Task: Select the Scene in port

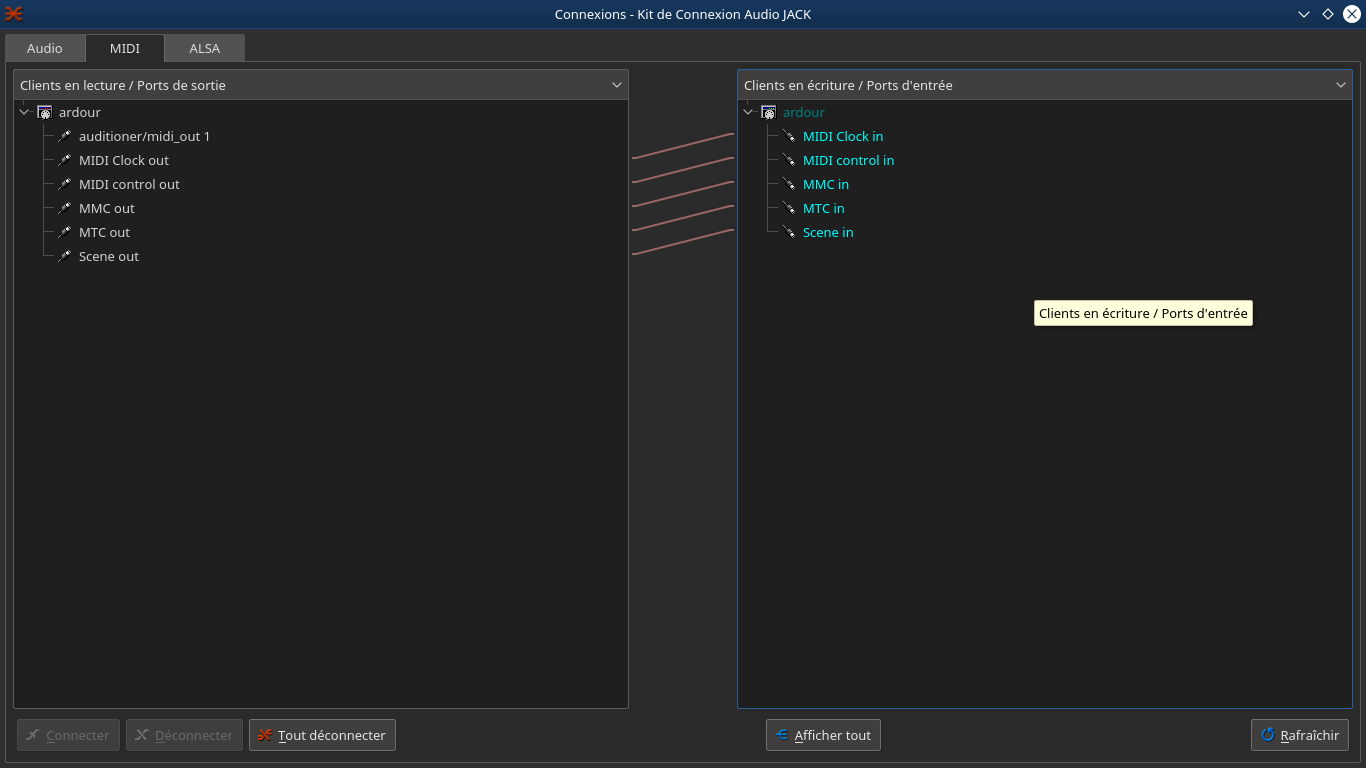Action: 1045,232
